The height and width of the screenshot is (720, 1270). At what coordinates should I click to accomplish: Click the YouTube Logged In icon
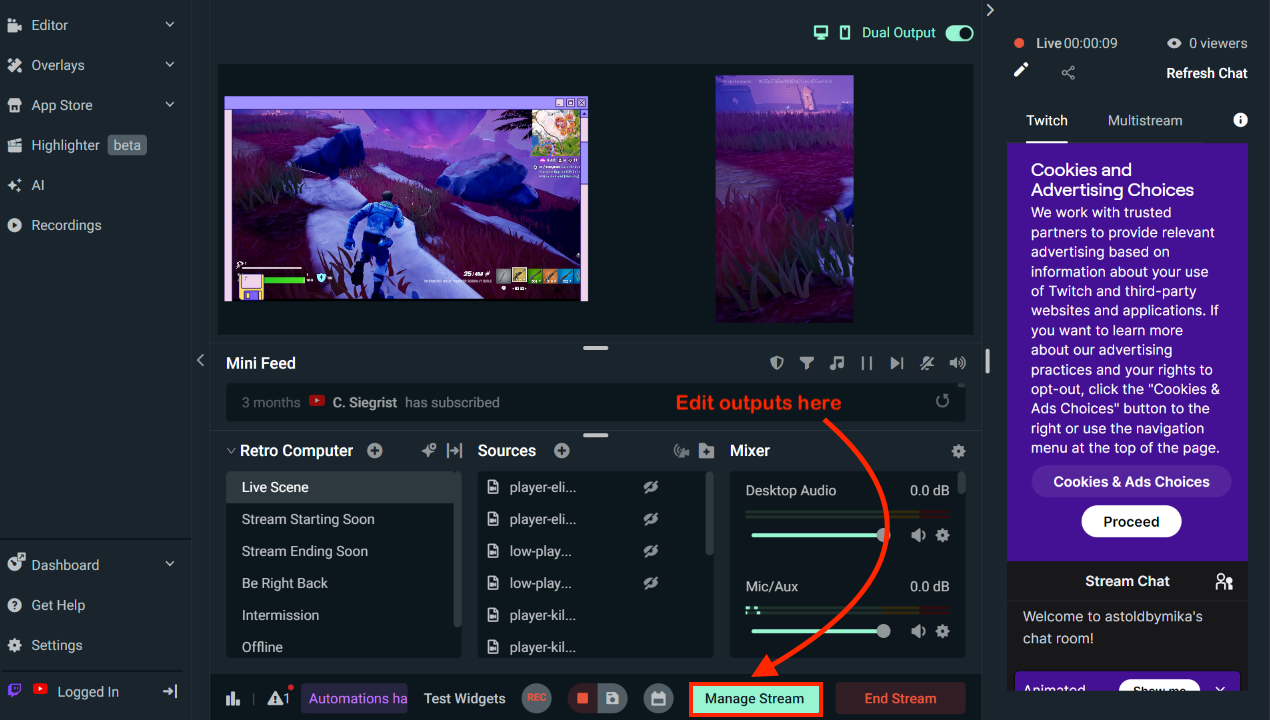coord(40,689)
